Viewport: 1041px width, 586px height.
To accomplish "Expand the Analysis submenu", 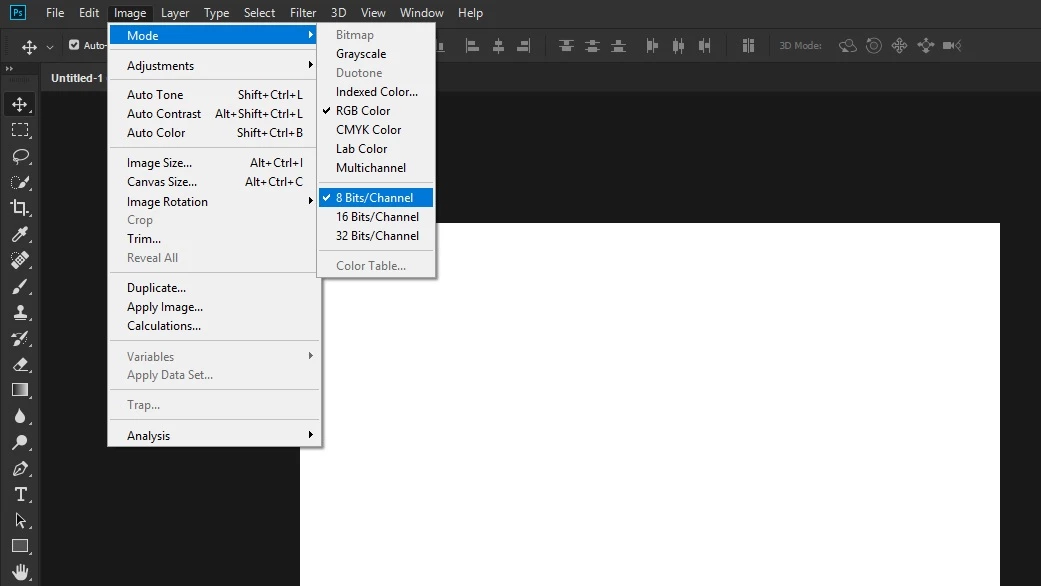I will pos(213,436).
